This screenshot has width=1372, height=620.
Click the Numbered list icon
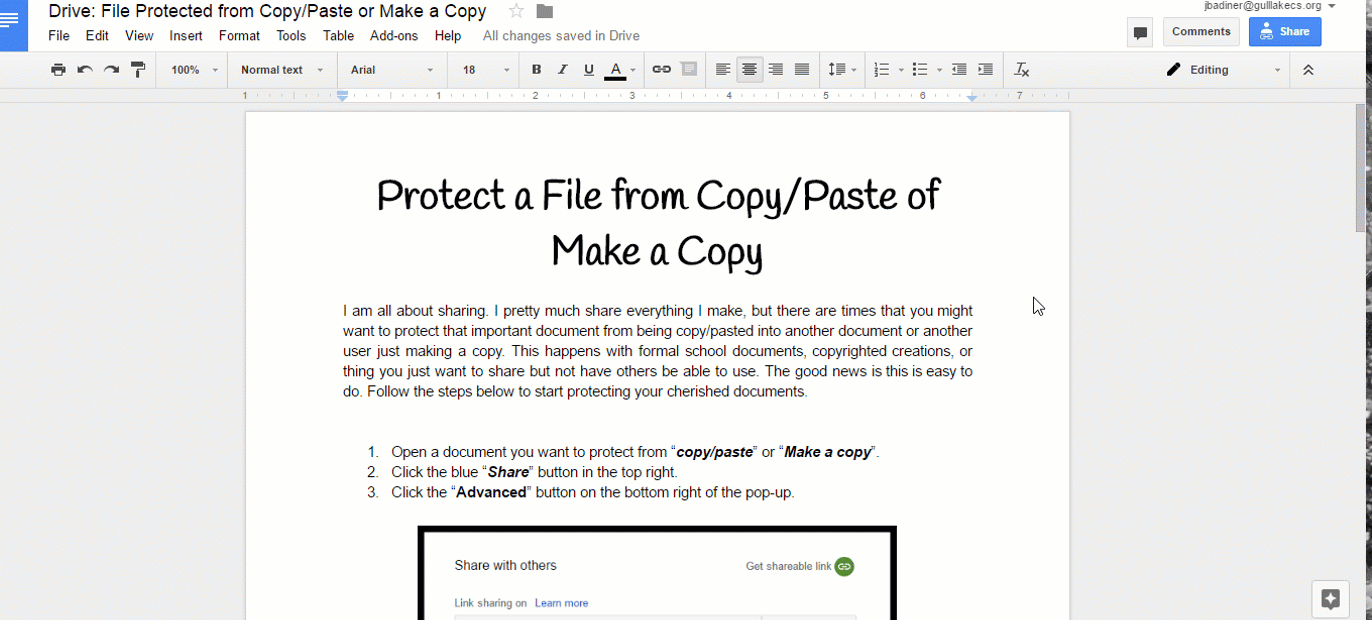[x=881, y=70]
